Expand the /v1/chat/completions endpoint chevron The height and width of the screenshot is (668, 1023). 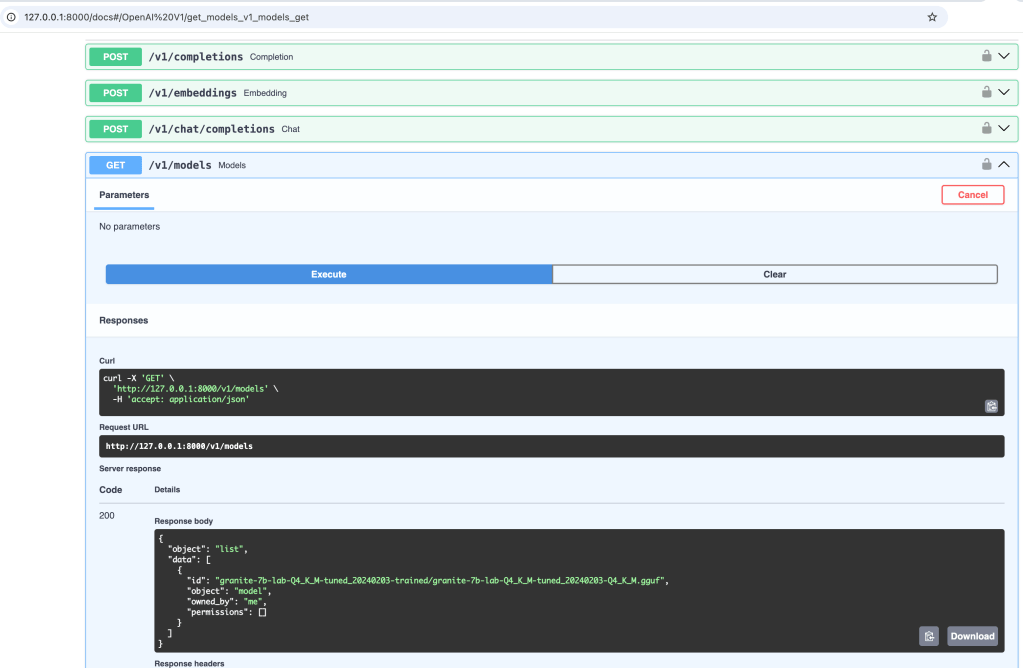pyautogui.click(x=1004, y=128)
